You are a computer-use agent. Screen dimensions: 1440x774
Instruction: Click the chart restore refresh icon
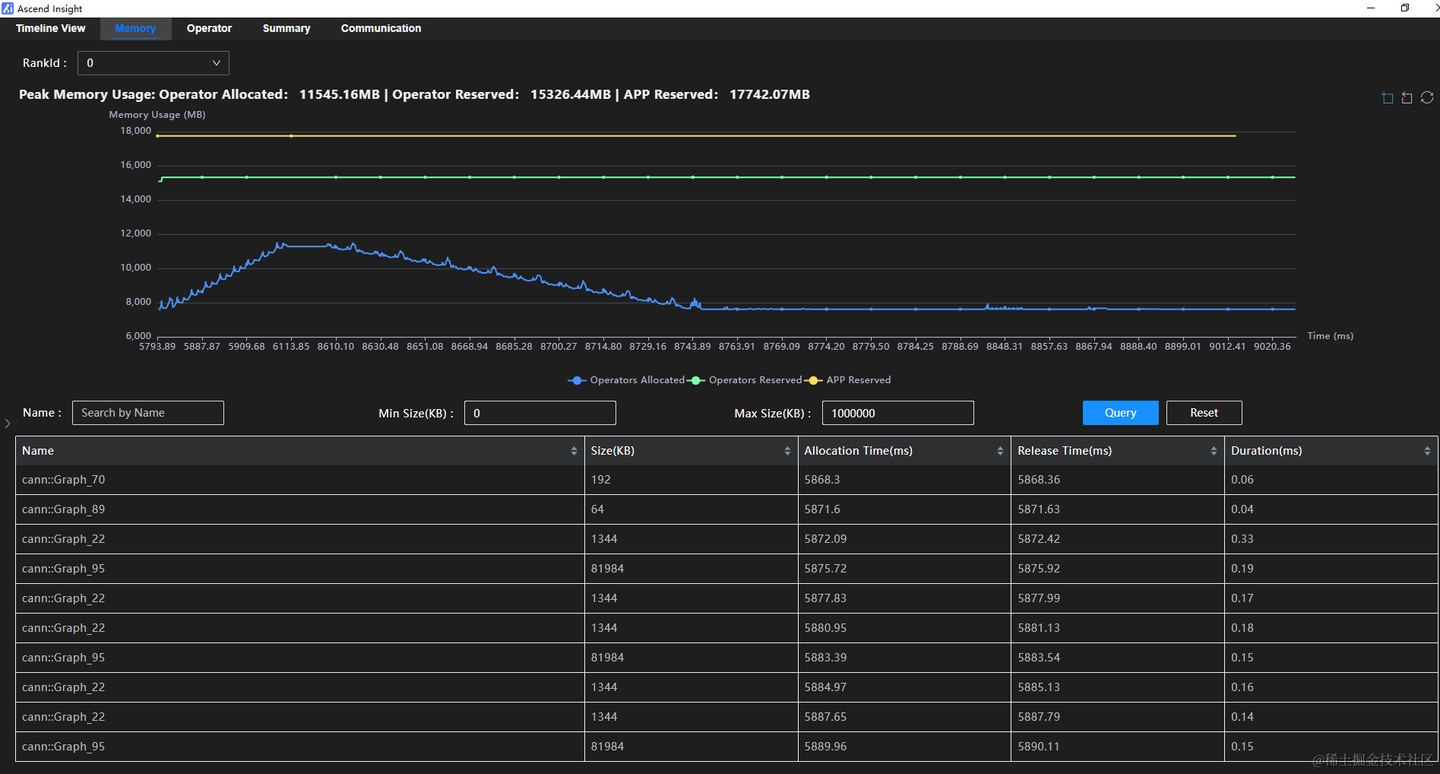(x=1427, y=98)
